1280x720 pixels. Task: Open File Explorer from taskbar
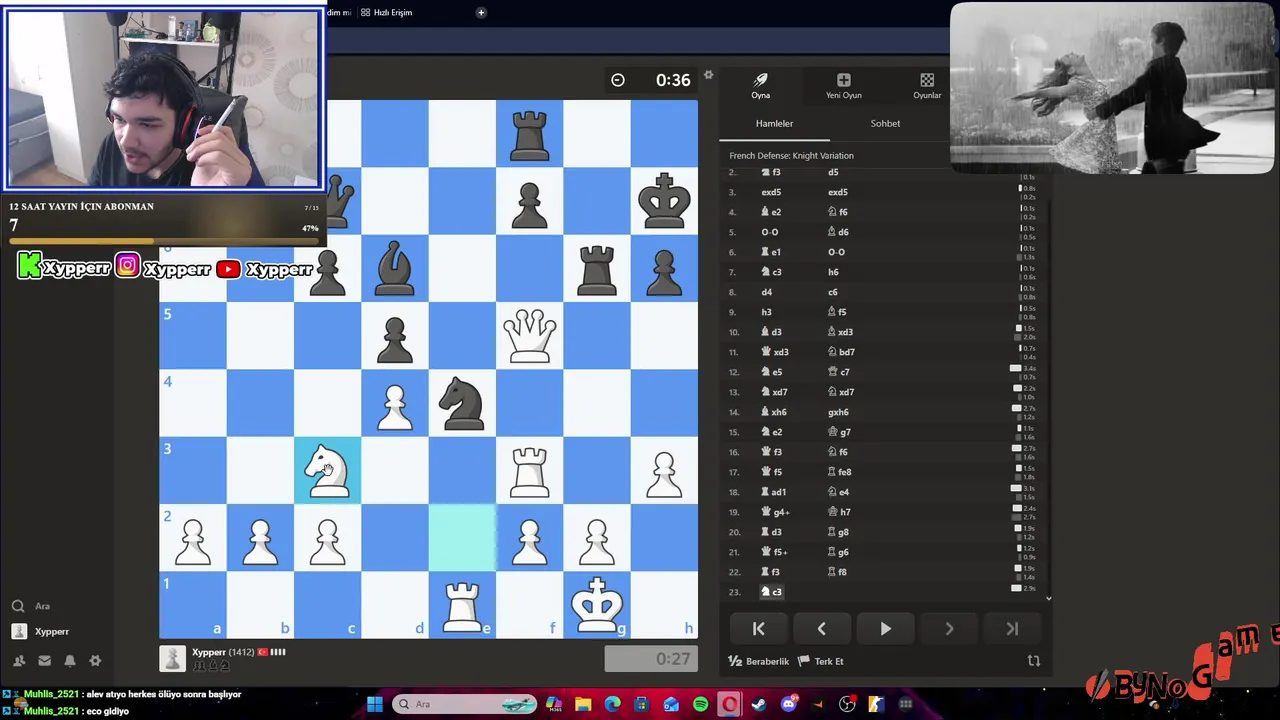583,704
